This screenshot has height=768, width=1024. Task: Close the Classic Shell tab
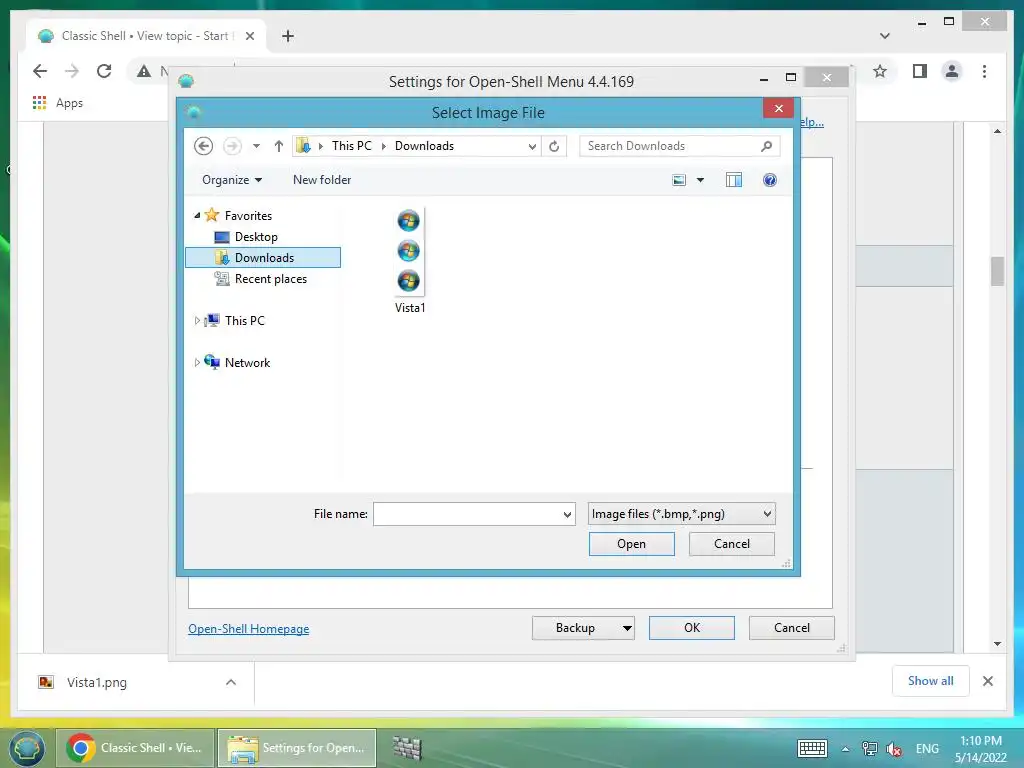(249, 36)
